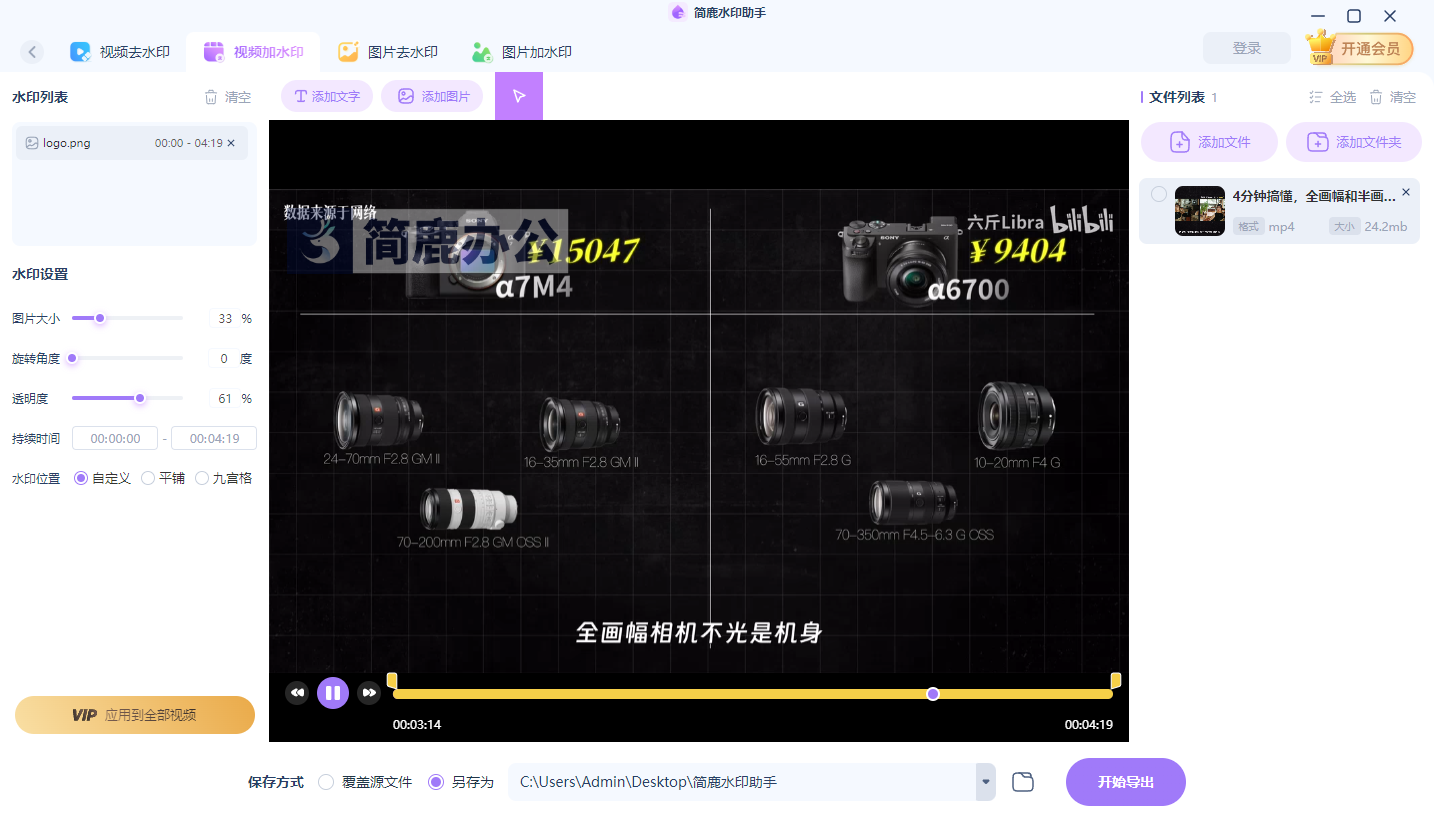Click the back navigation arrow at top left

point(31,51)
